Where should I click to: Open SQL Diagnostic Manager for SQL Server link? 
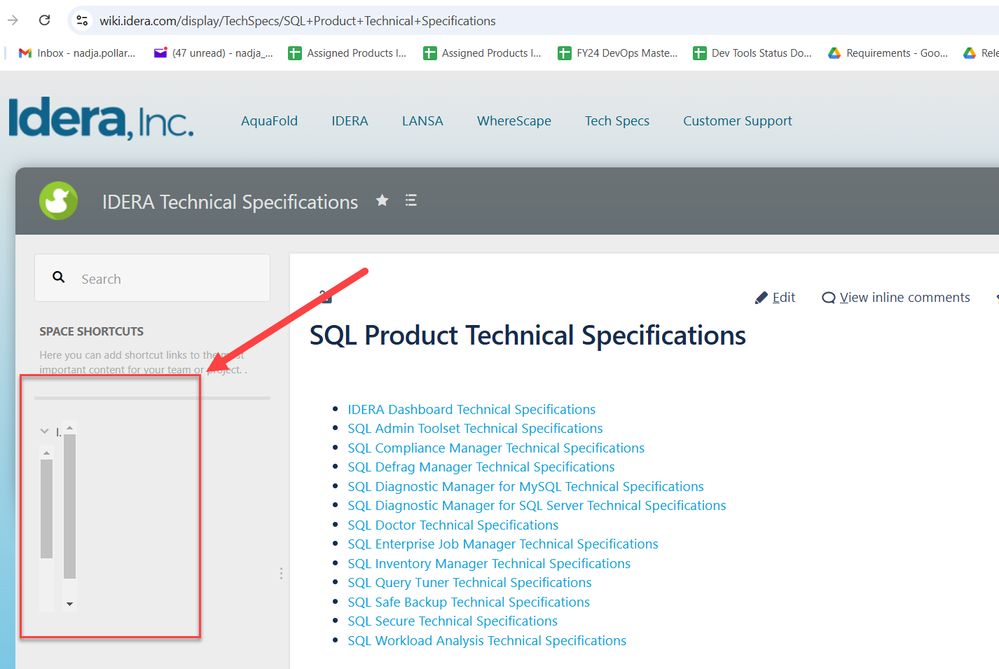point(536,505)
